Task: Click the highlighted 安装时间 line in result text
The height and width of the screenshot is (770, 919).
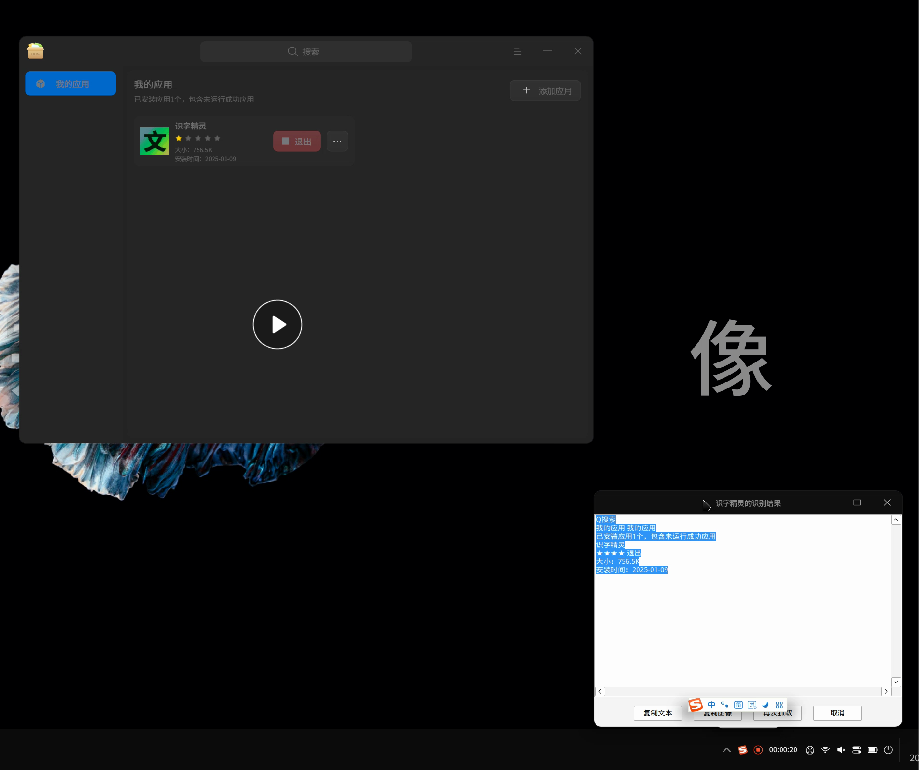Action: click(632, 570)
